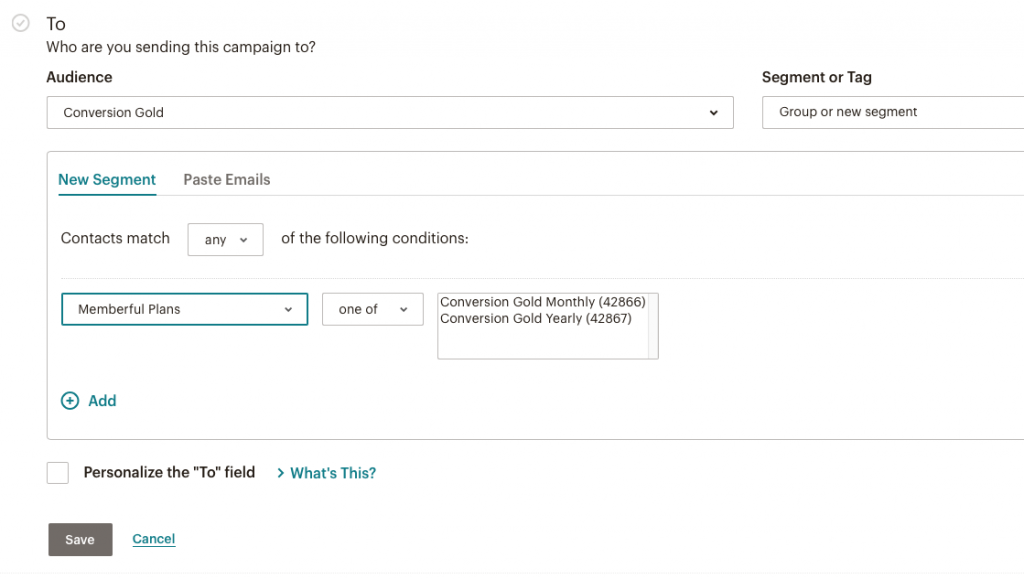
Task: Open the What's This? help link
Action: tap(333, 473)
